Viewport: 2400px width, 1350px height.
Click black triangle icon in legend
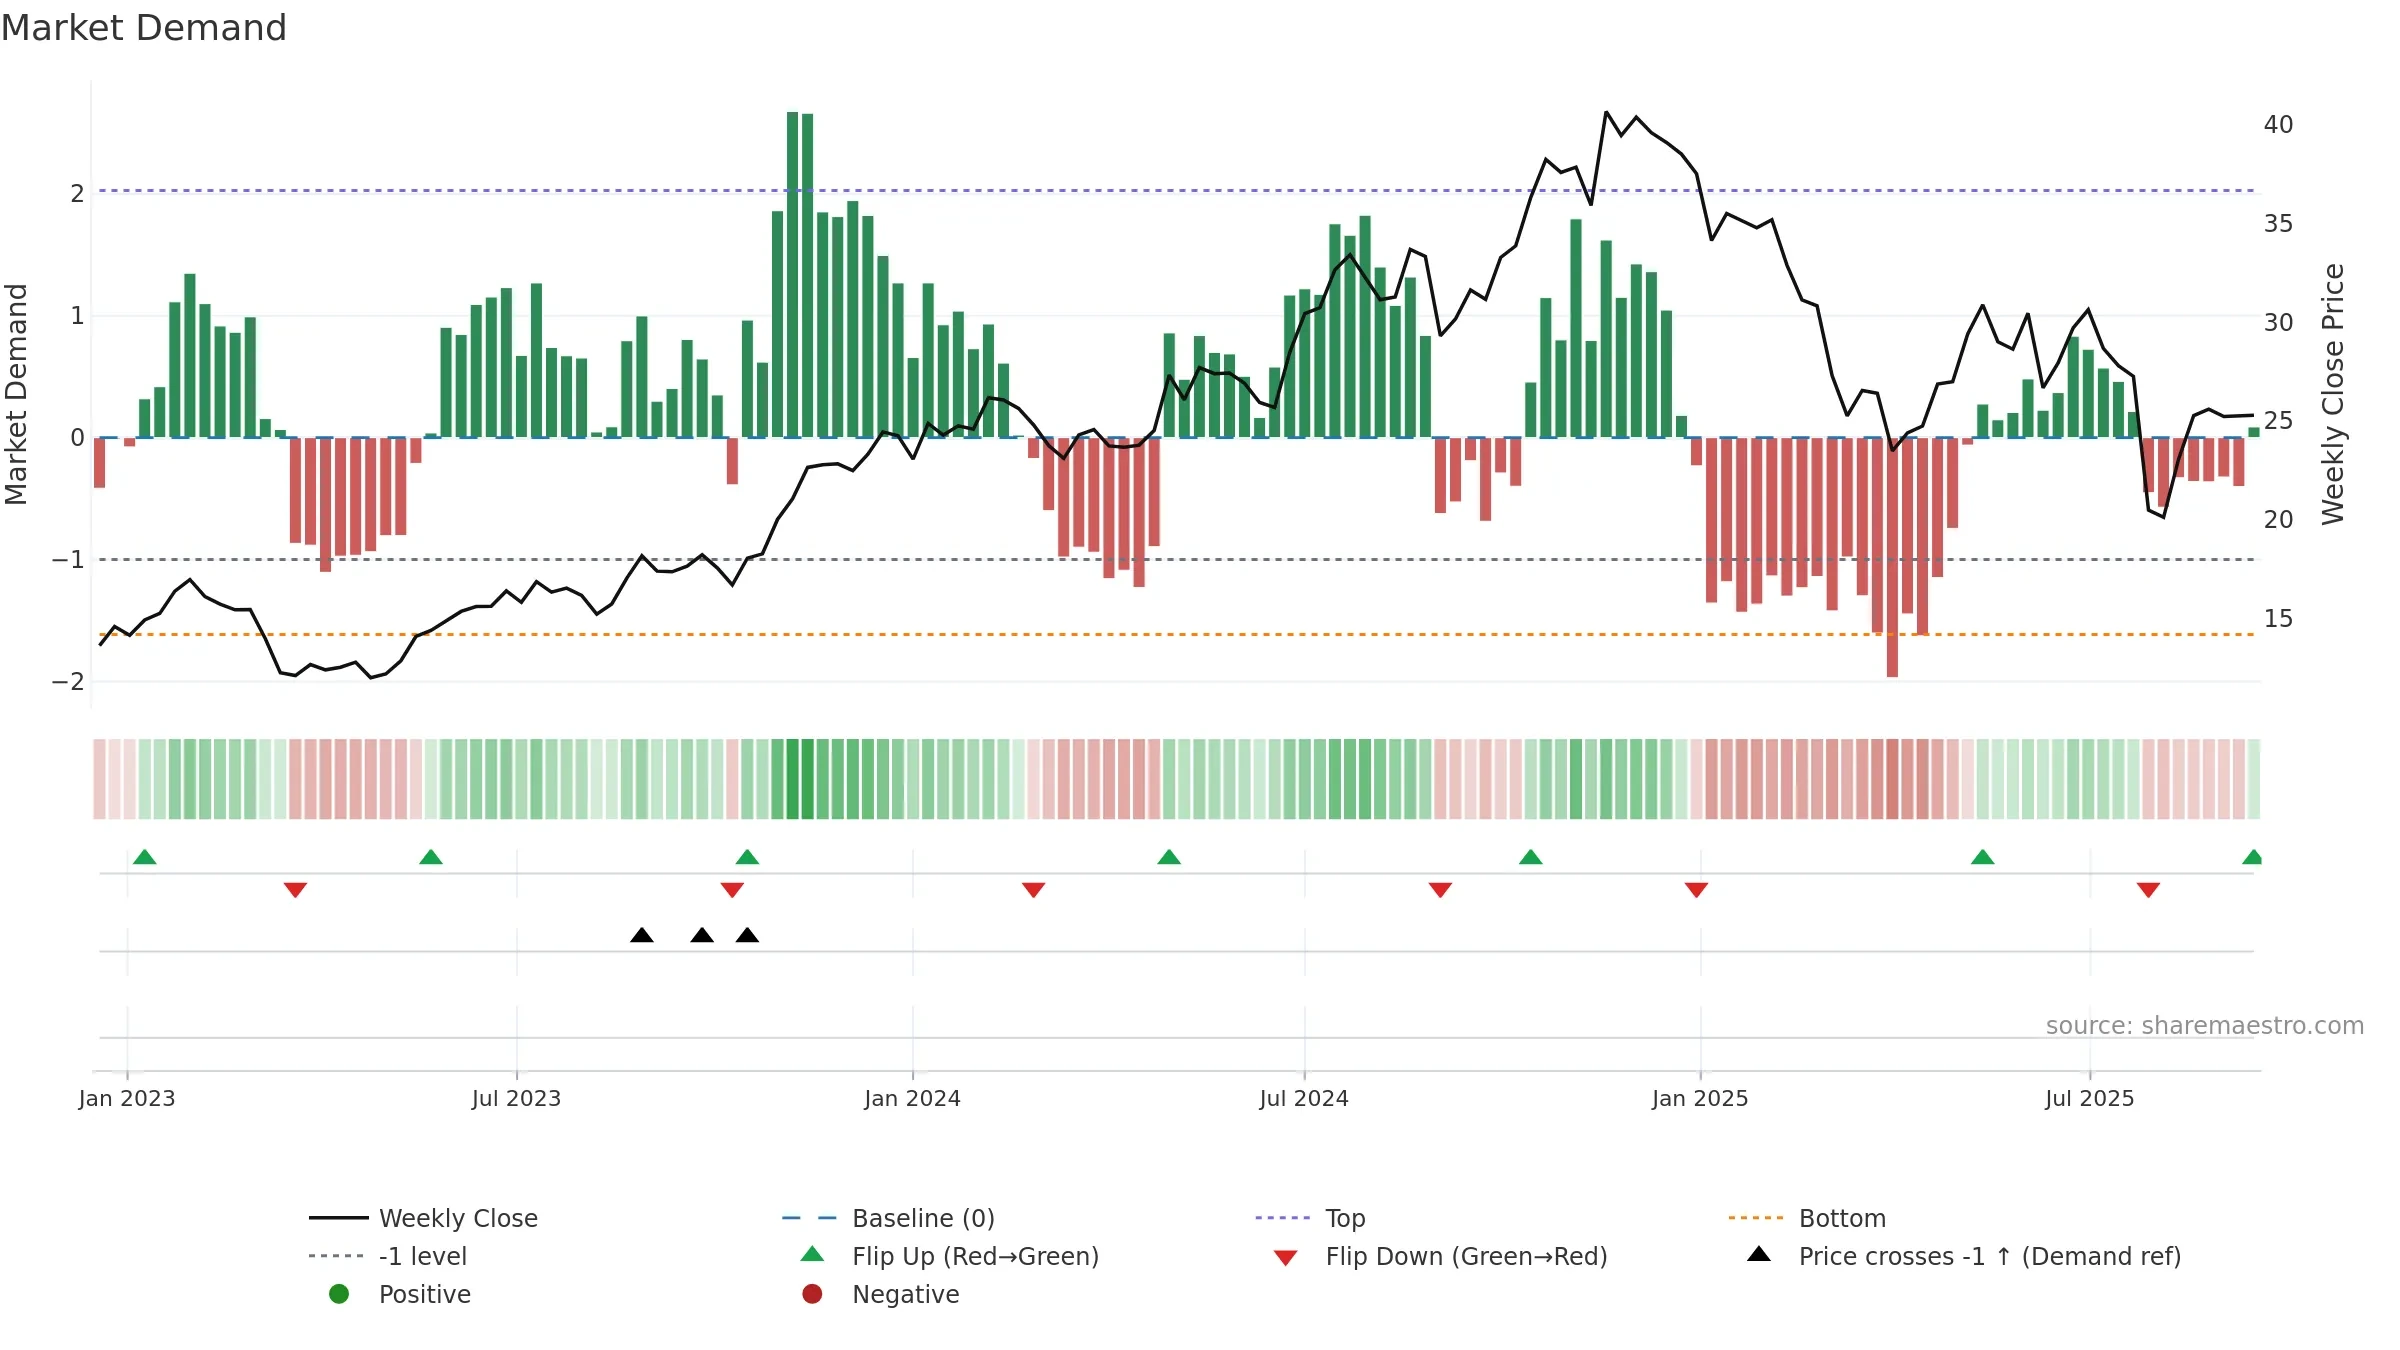tap(1759, 1254)
